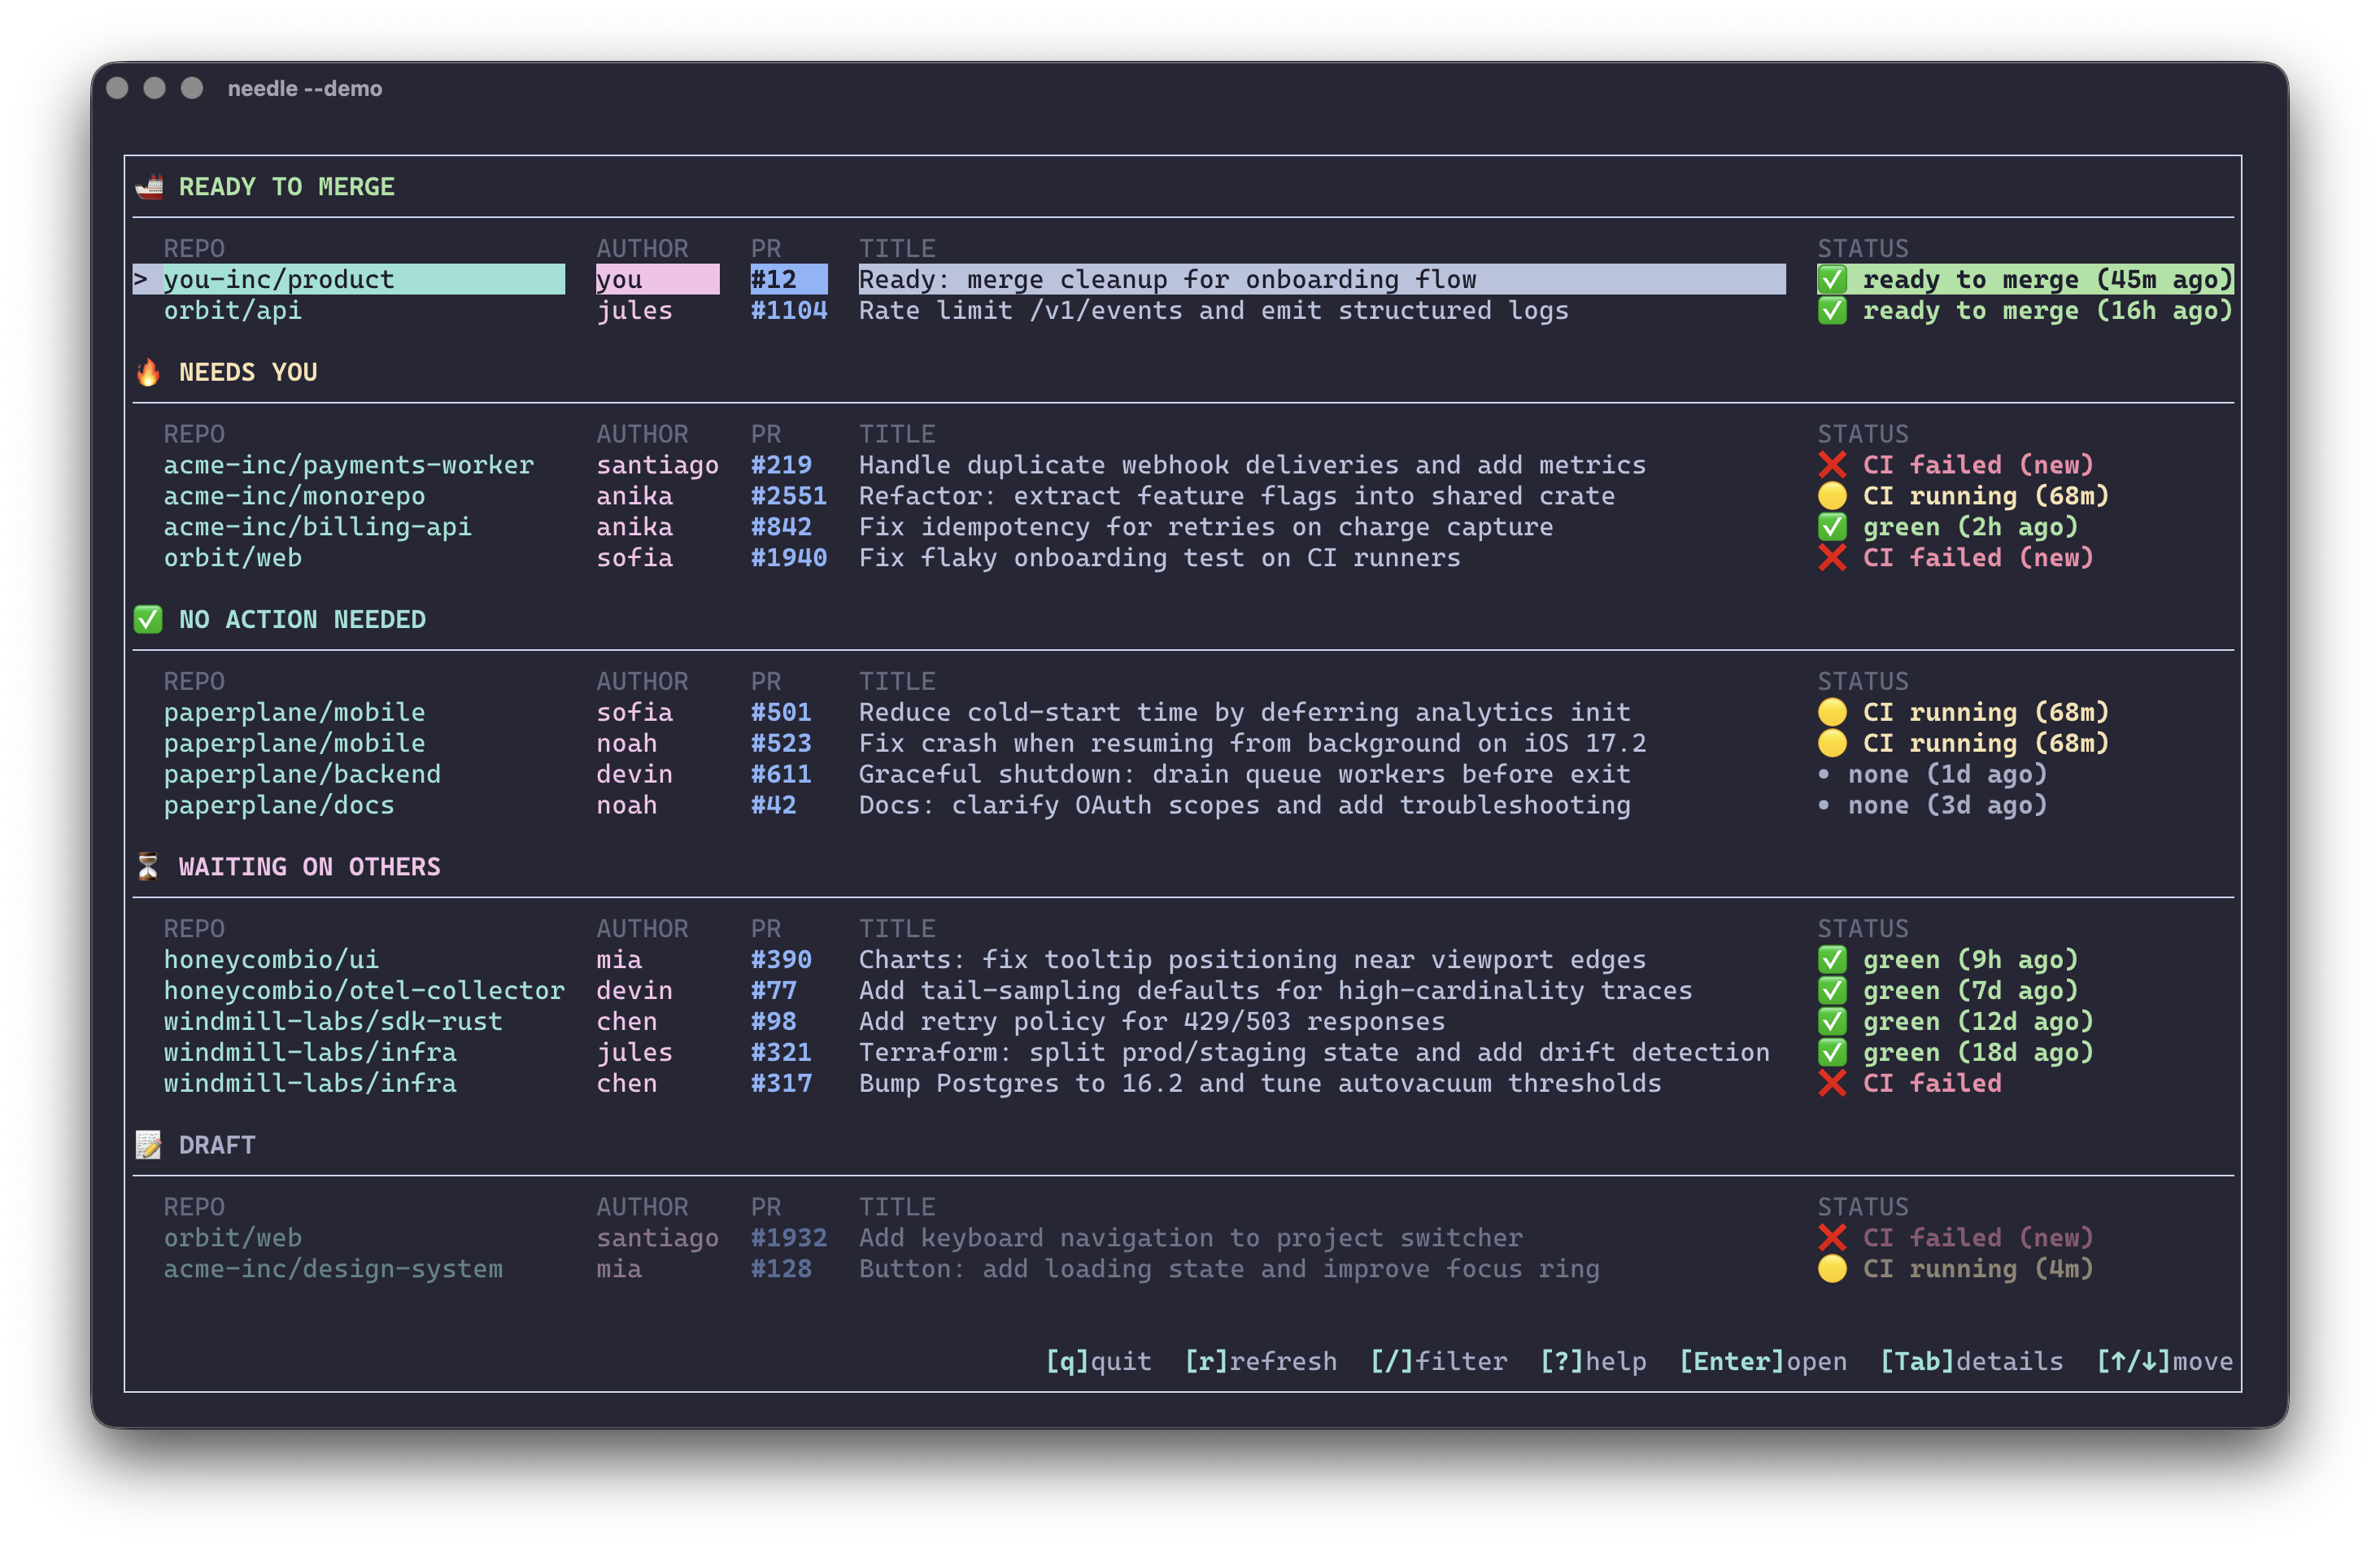Image resolution: width=2380 pixels, height=1549 pixels.
Task: Click the fire icon beside NEEDS YOU
Action: pos(148,372)
